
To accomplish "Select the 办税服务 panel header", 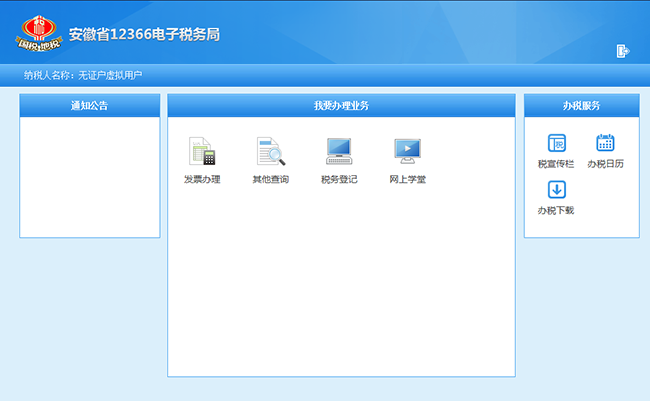I will click(581, 106).
